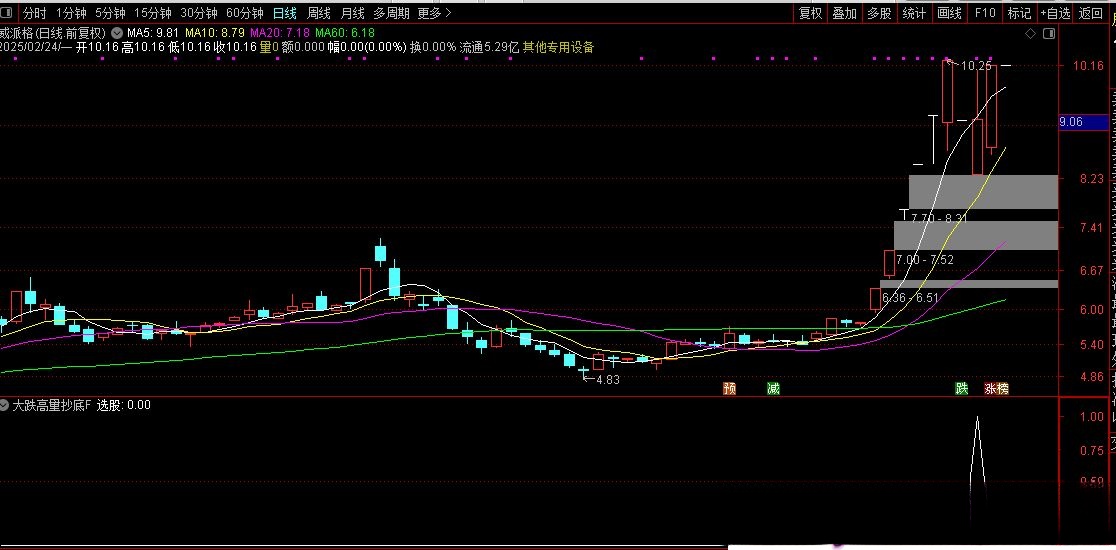
Task: Switch to the 分时 intraday tab
Action: click(34, 13)
